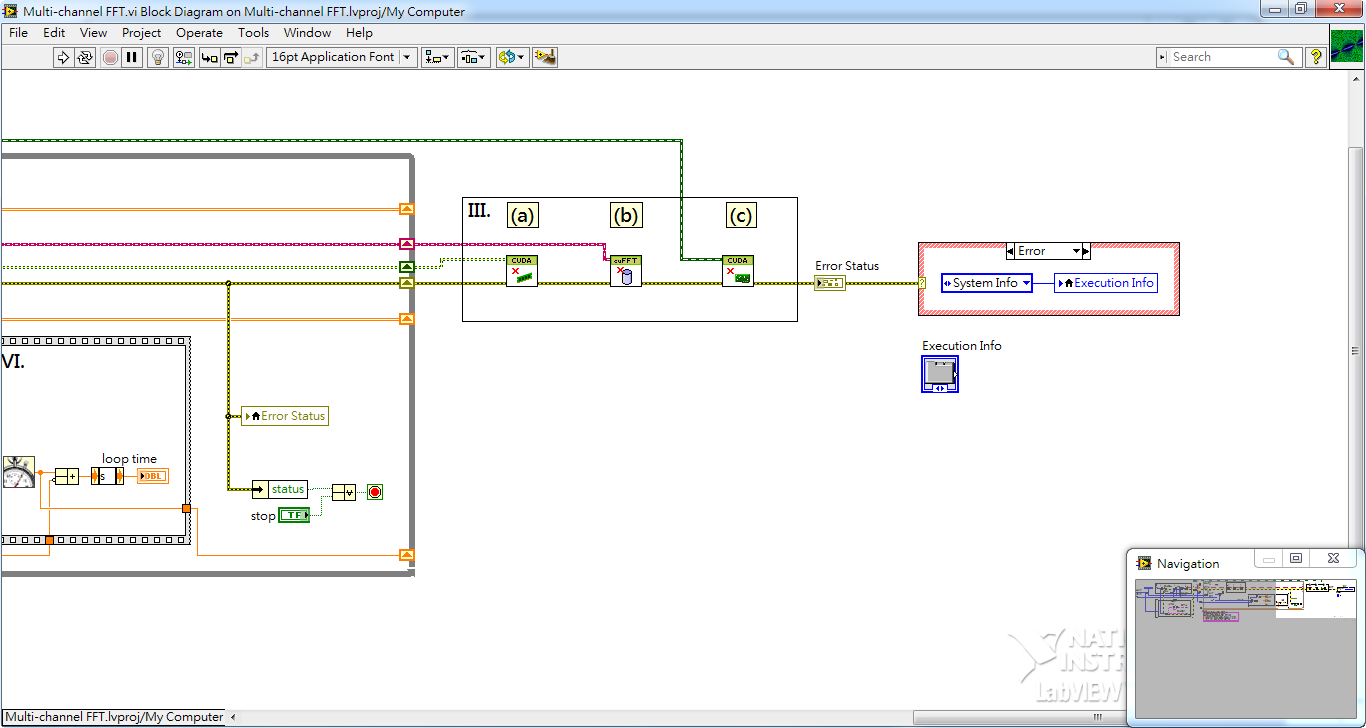Enable Highlight Execution lightbulb
The image size is (1366, 728).
[158, 57]
